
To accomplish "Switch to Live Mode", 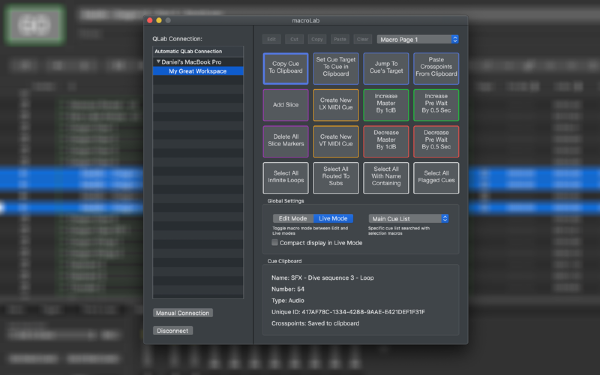I will tap(333, 218).
